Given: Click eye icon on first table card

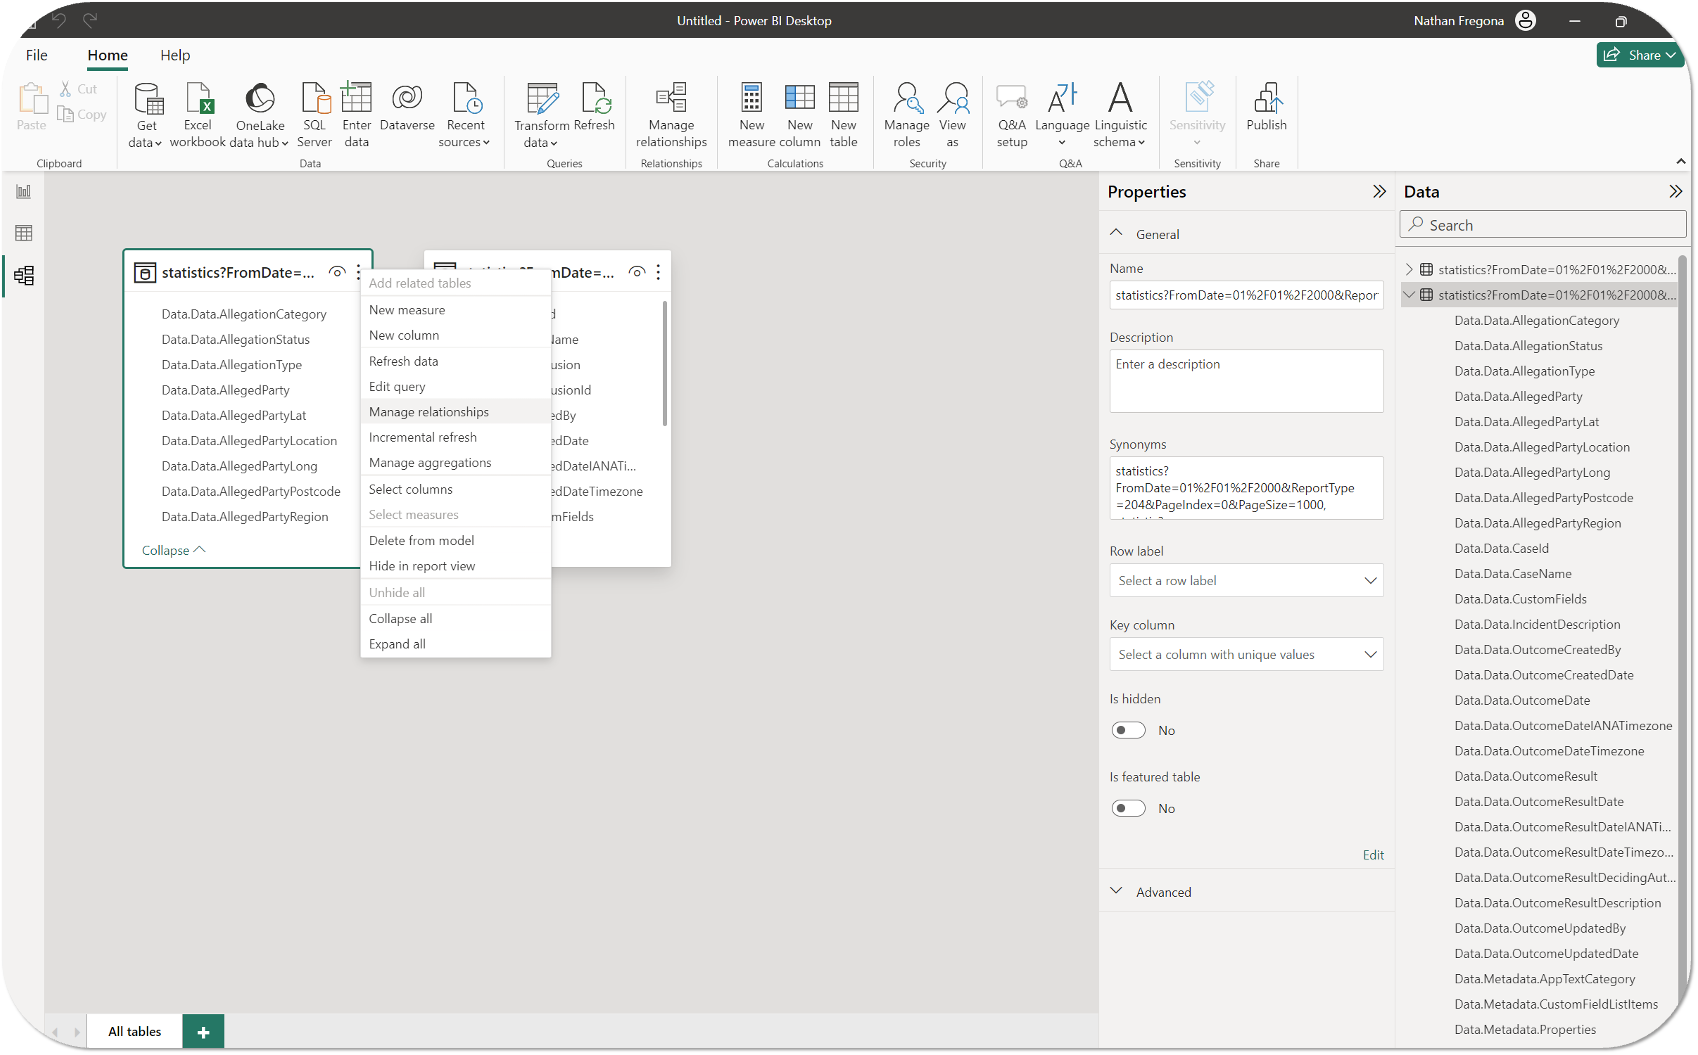Looking at the screenshot, I should (x=337, y=272).
